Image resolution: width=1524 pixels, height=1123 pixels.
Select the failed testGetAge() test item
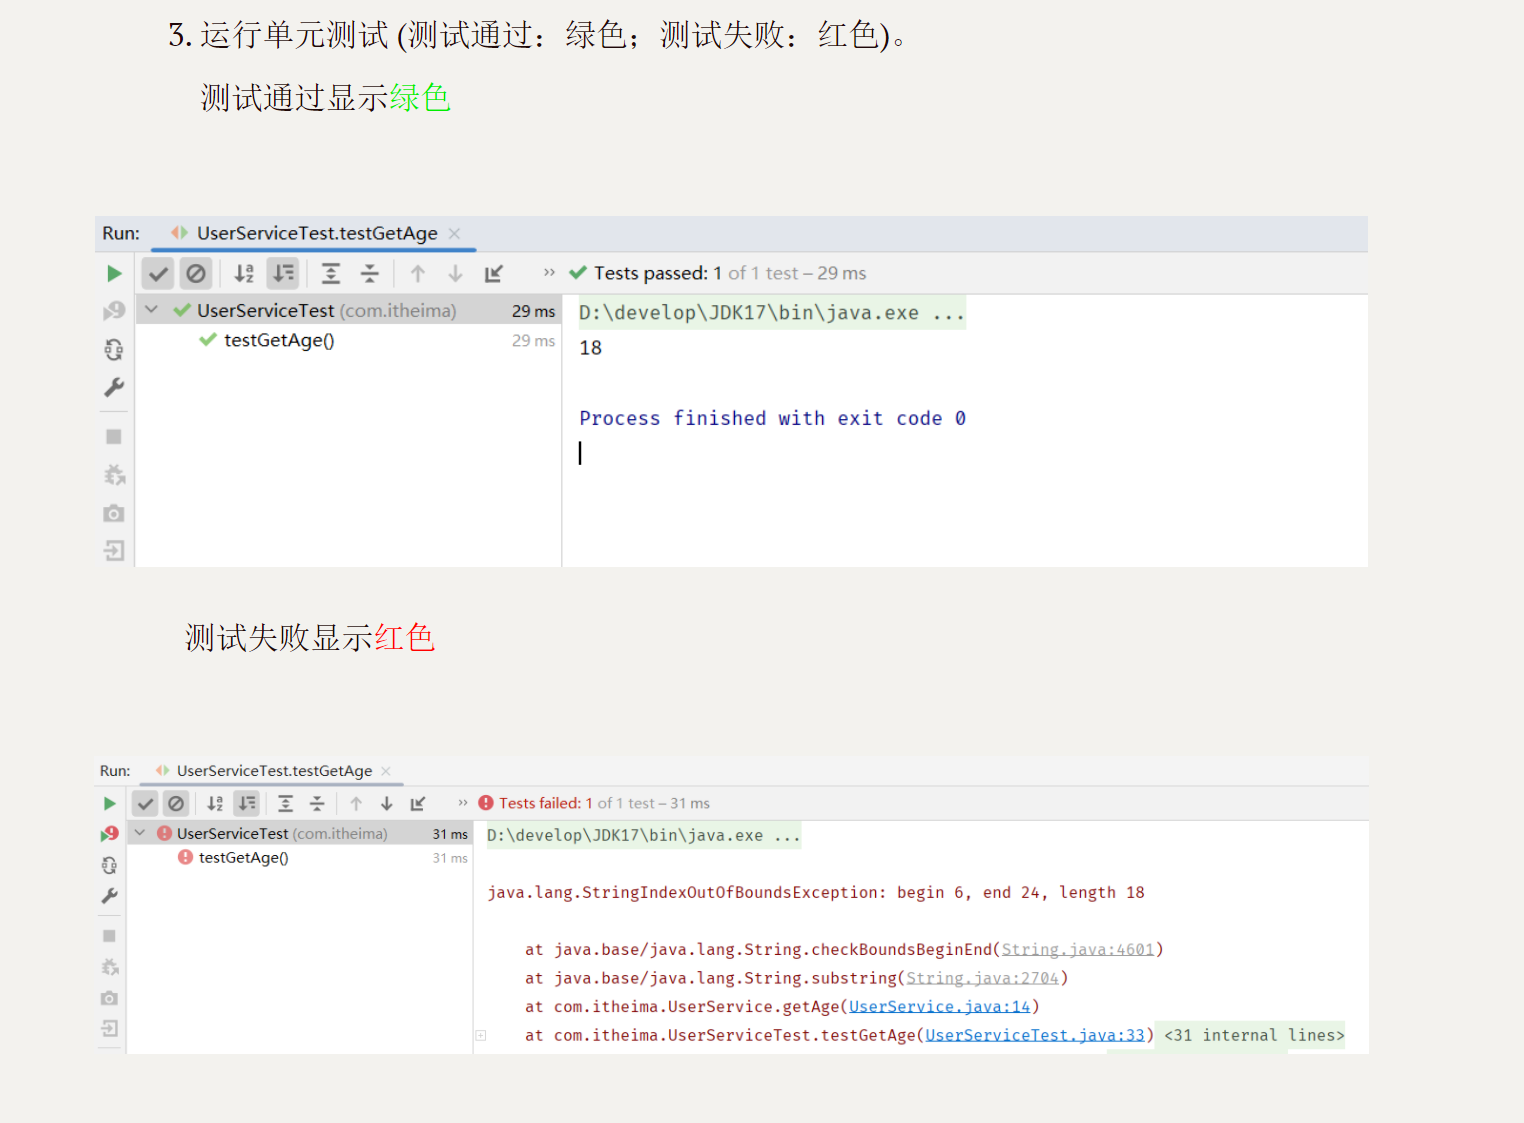(x=243, y=858)
